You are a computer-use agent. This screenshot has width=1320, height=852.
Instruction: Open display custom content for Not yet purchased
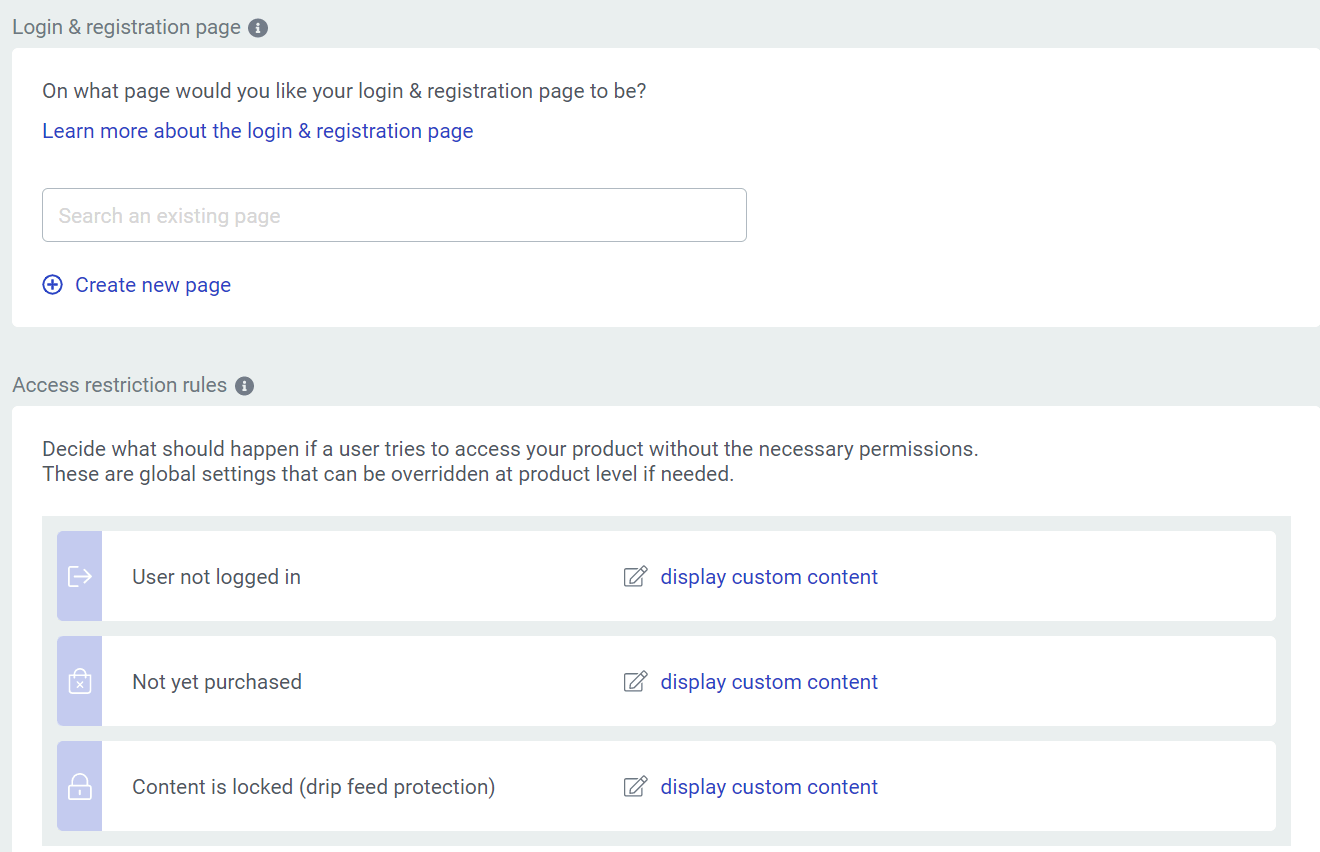769,682
